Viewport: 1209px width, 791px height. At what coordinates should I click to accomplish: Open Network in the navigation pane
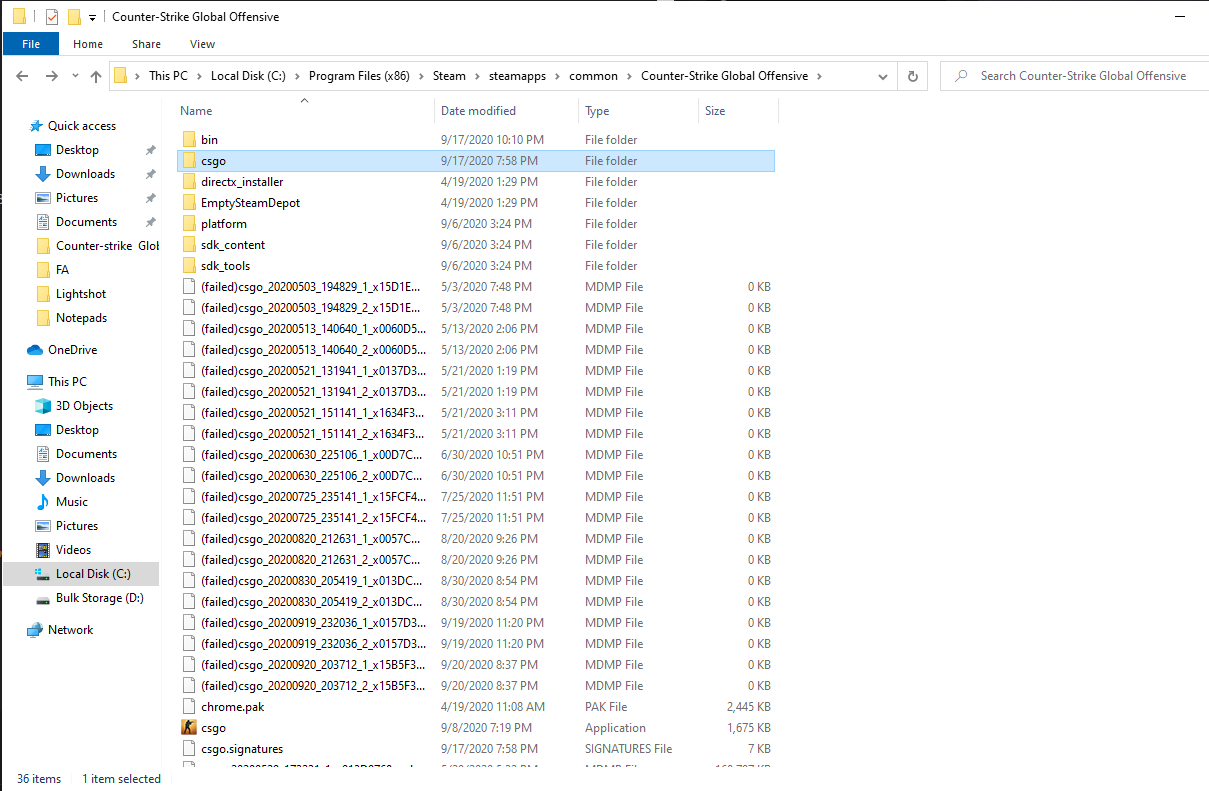coord(70,630)
